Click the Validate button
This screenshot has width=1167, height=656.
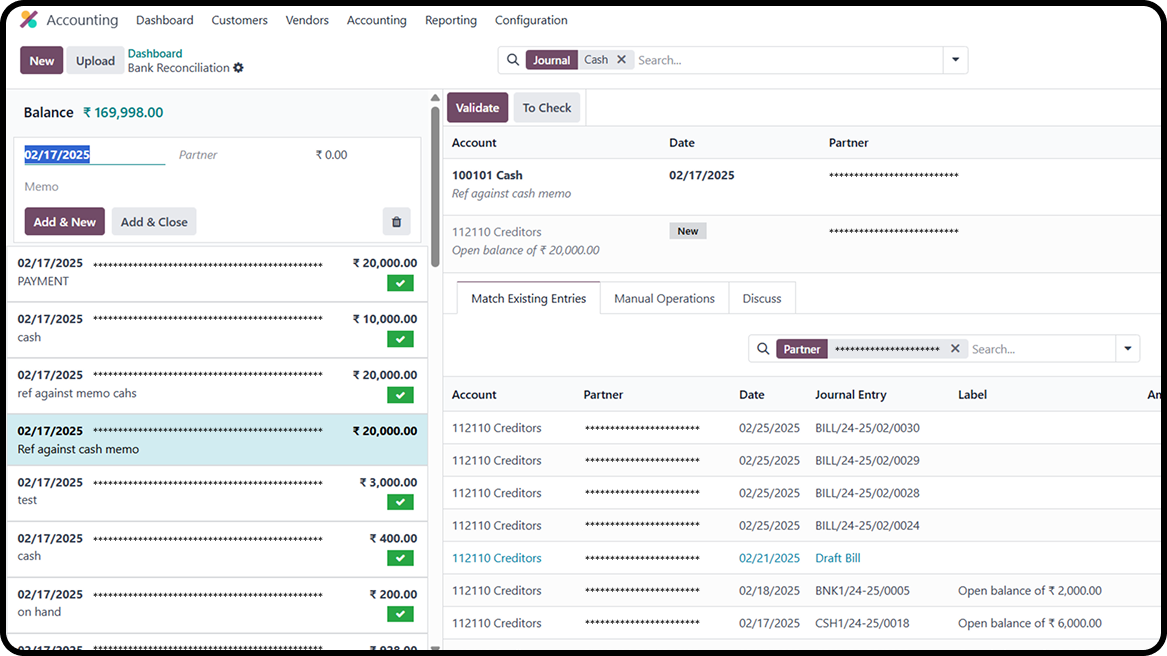477,107
